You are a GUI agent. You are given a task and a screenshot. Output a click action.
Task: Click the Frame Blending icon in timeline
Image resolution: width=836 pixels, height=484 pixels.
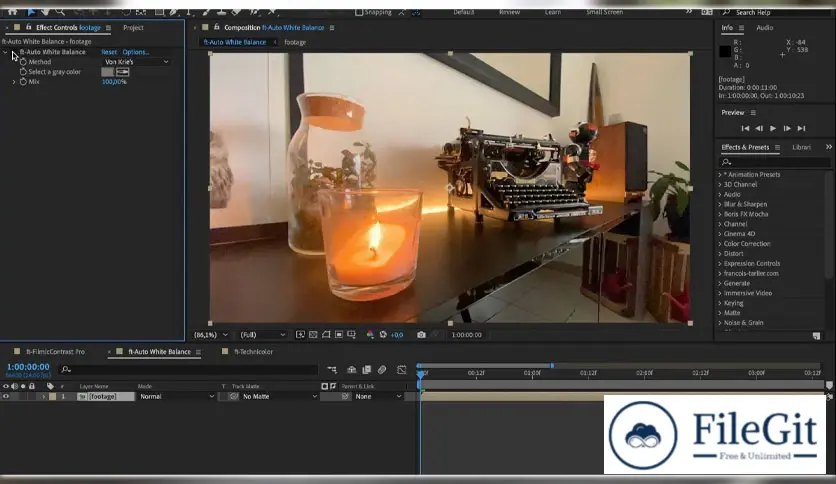(367, 369)
